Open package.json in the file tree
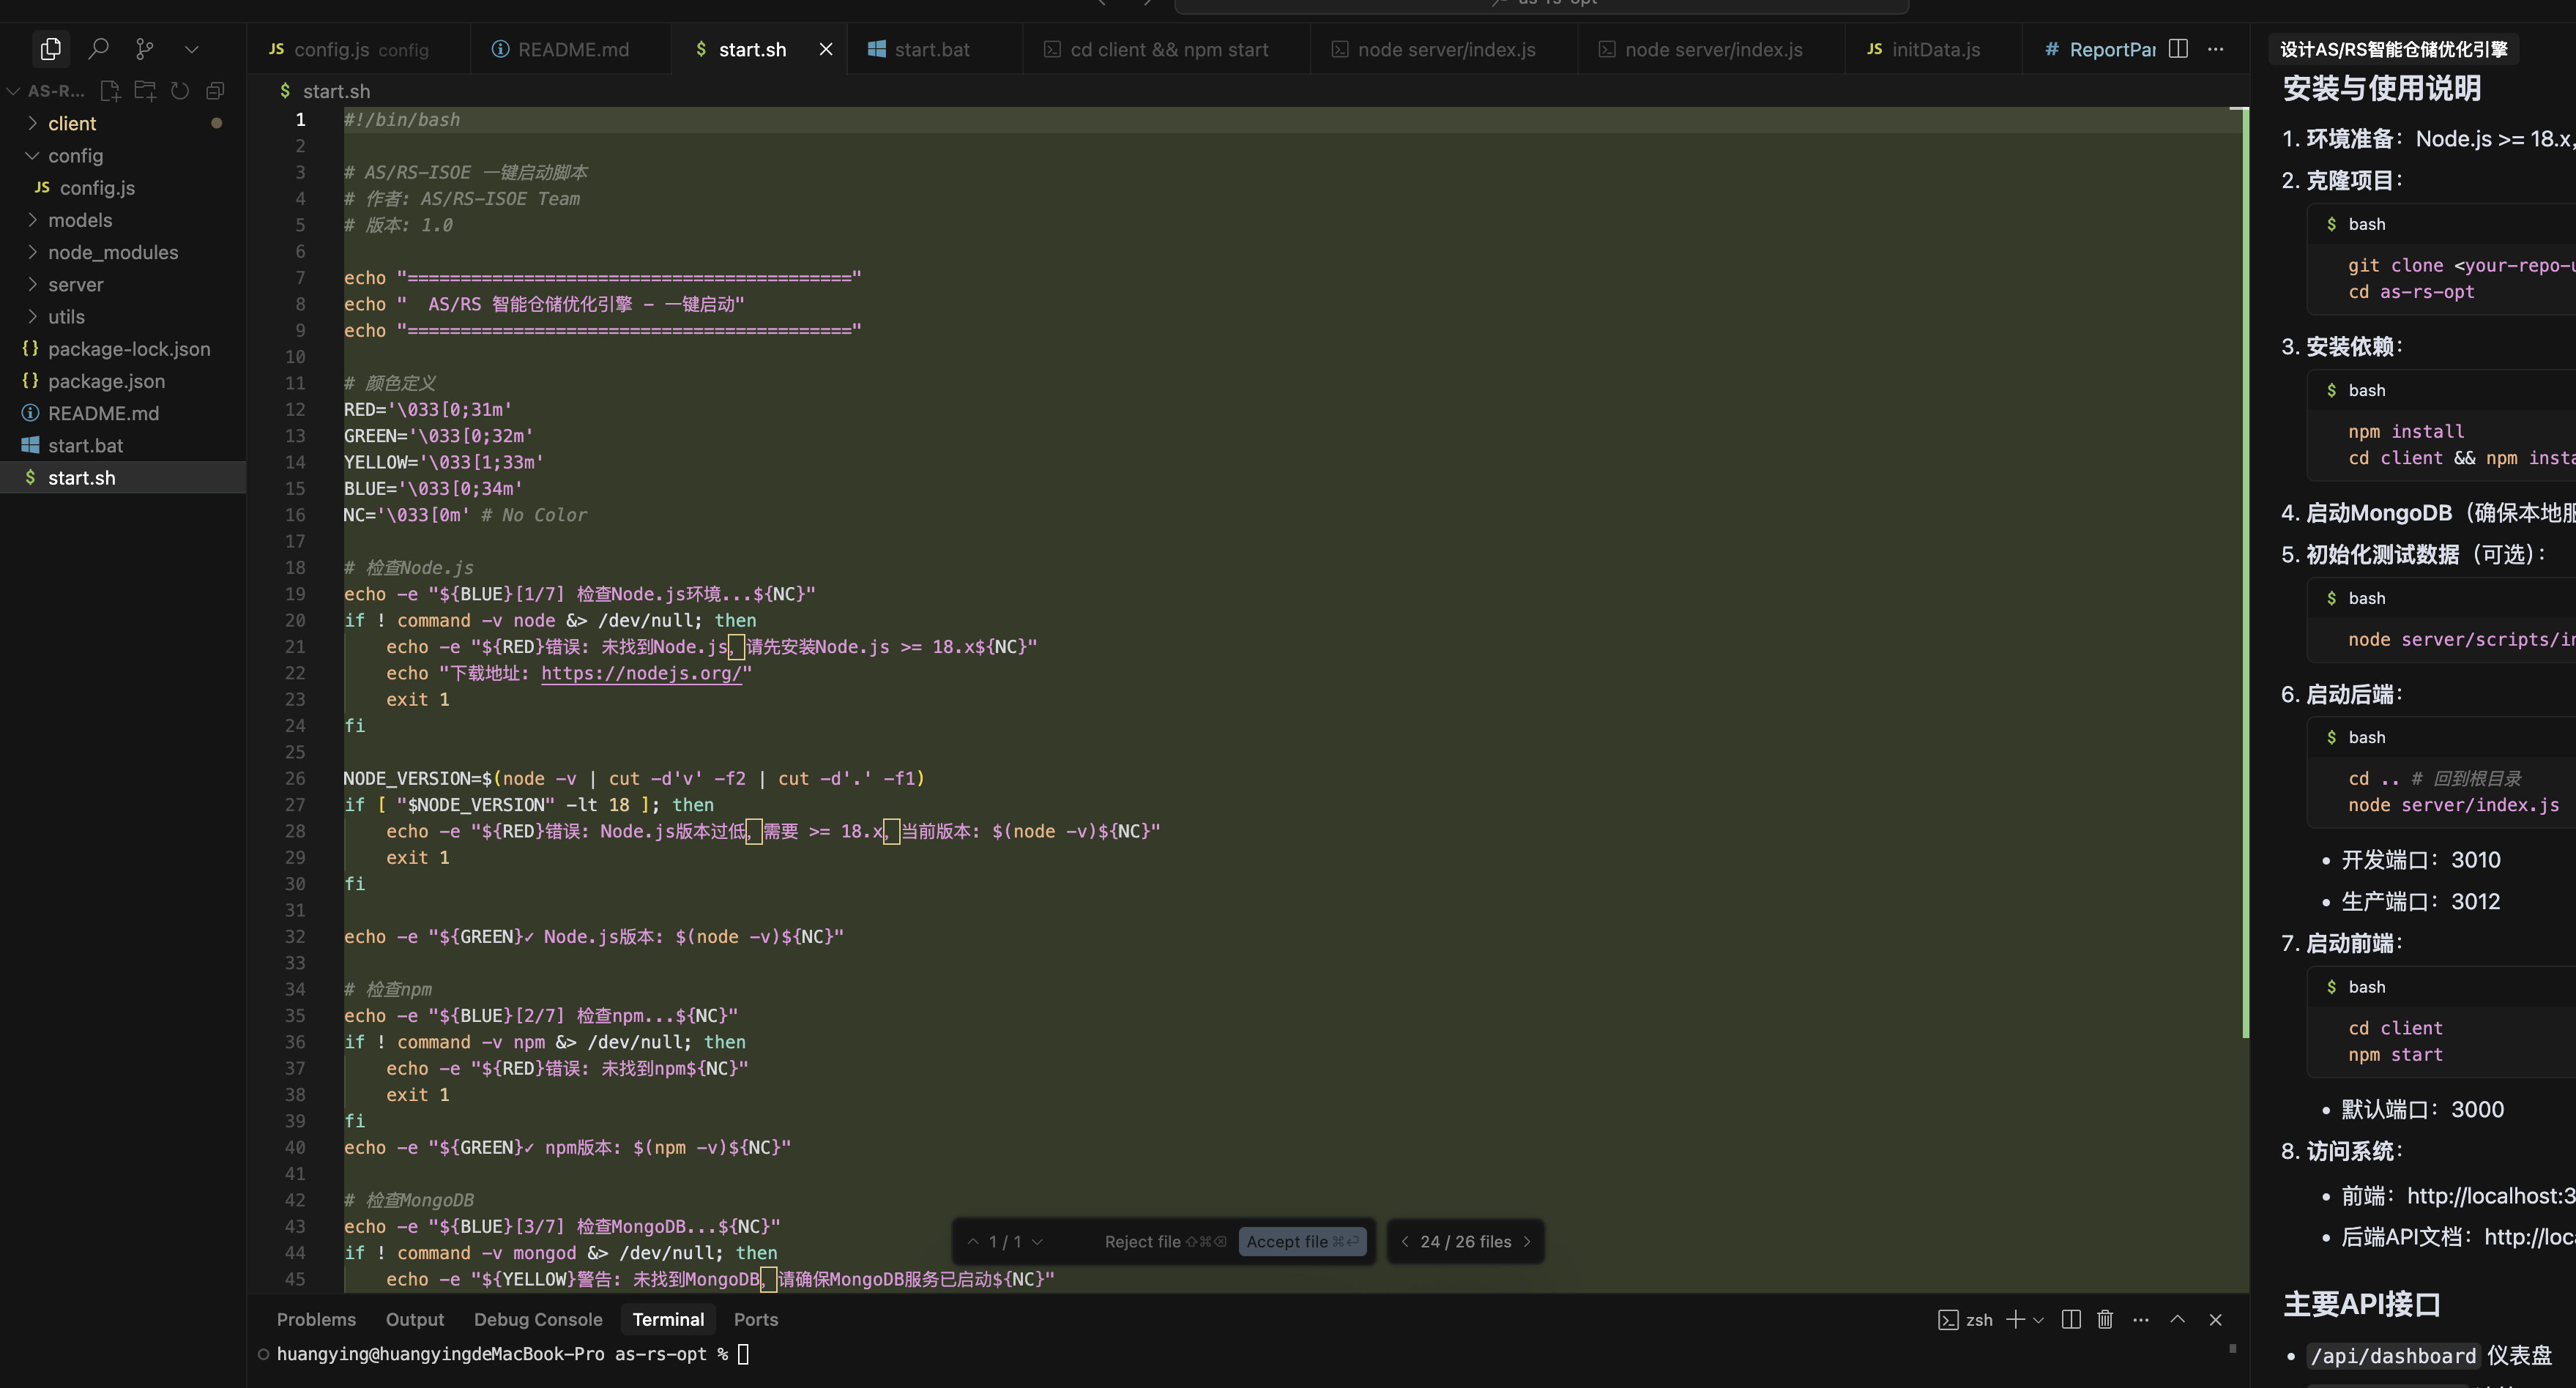Image resolution: width=2576 pixels, height=1388 pixels. pyautogui.click(x=106, y=381)
